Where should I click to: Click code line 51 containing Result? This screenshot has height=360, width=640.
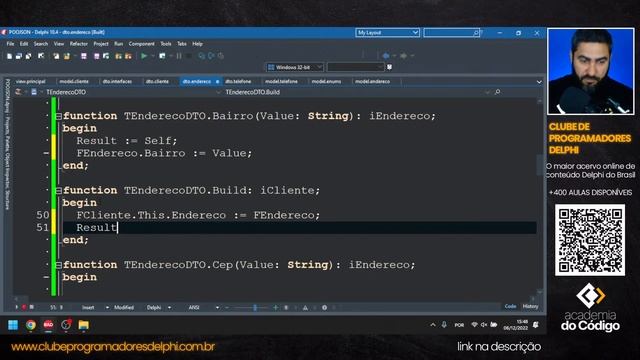click(300, 228)
